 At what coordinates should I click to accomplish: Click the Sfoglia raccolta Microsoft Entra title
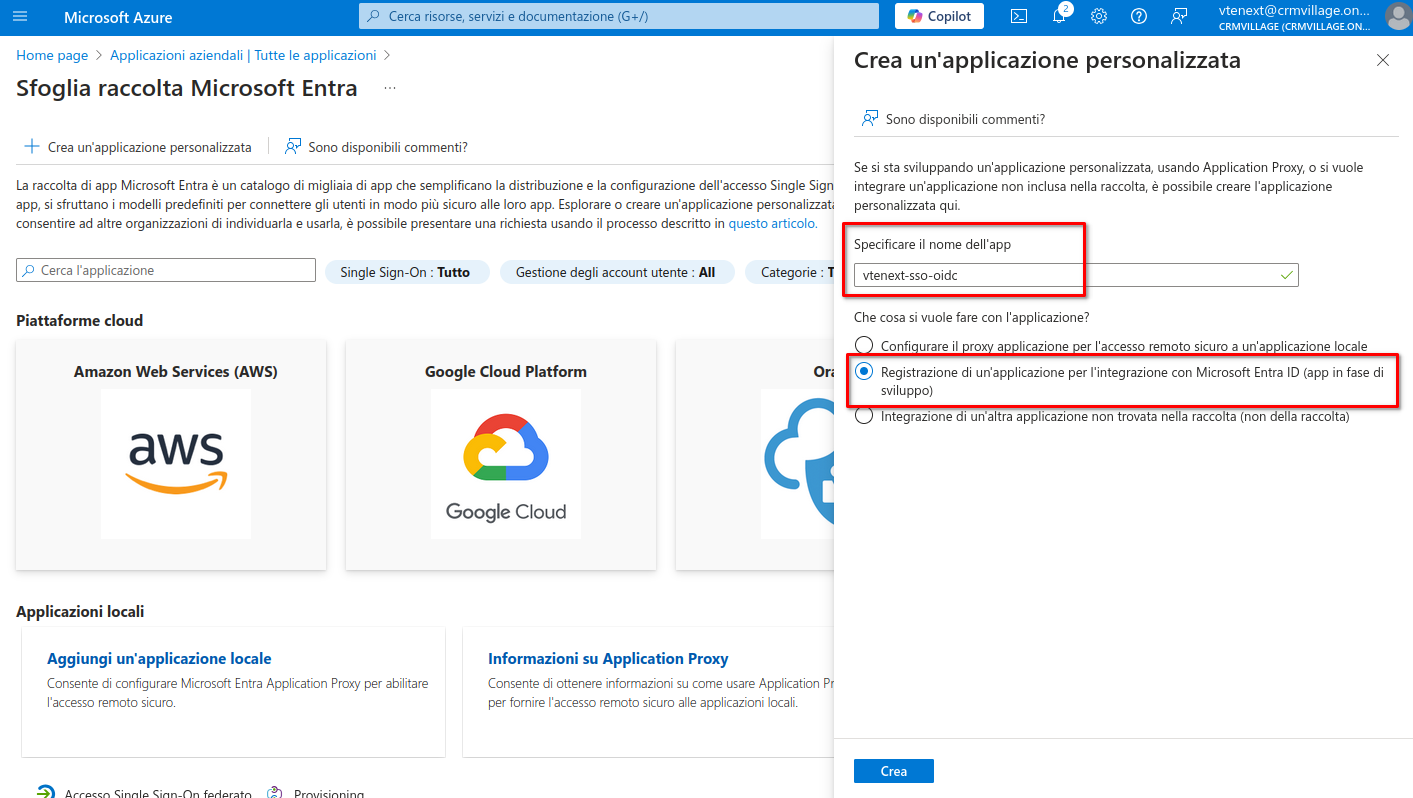pyautogui.click(x=187, y=88)
